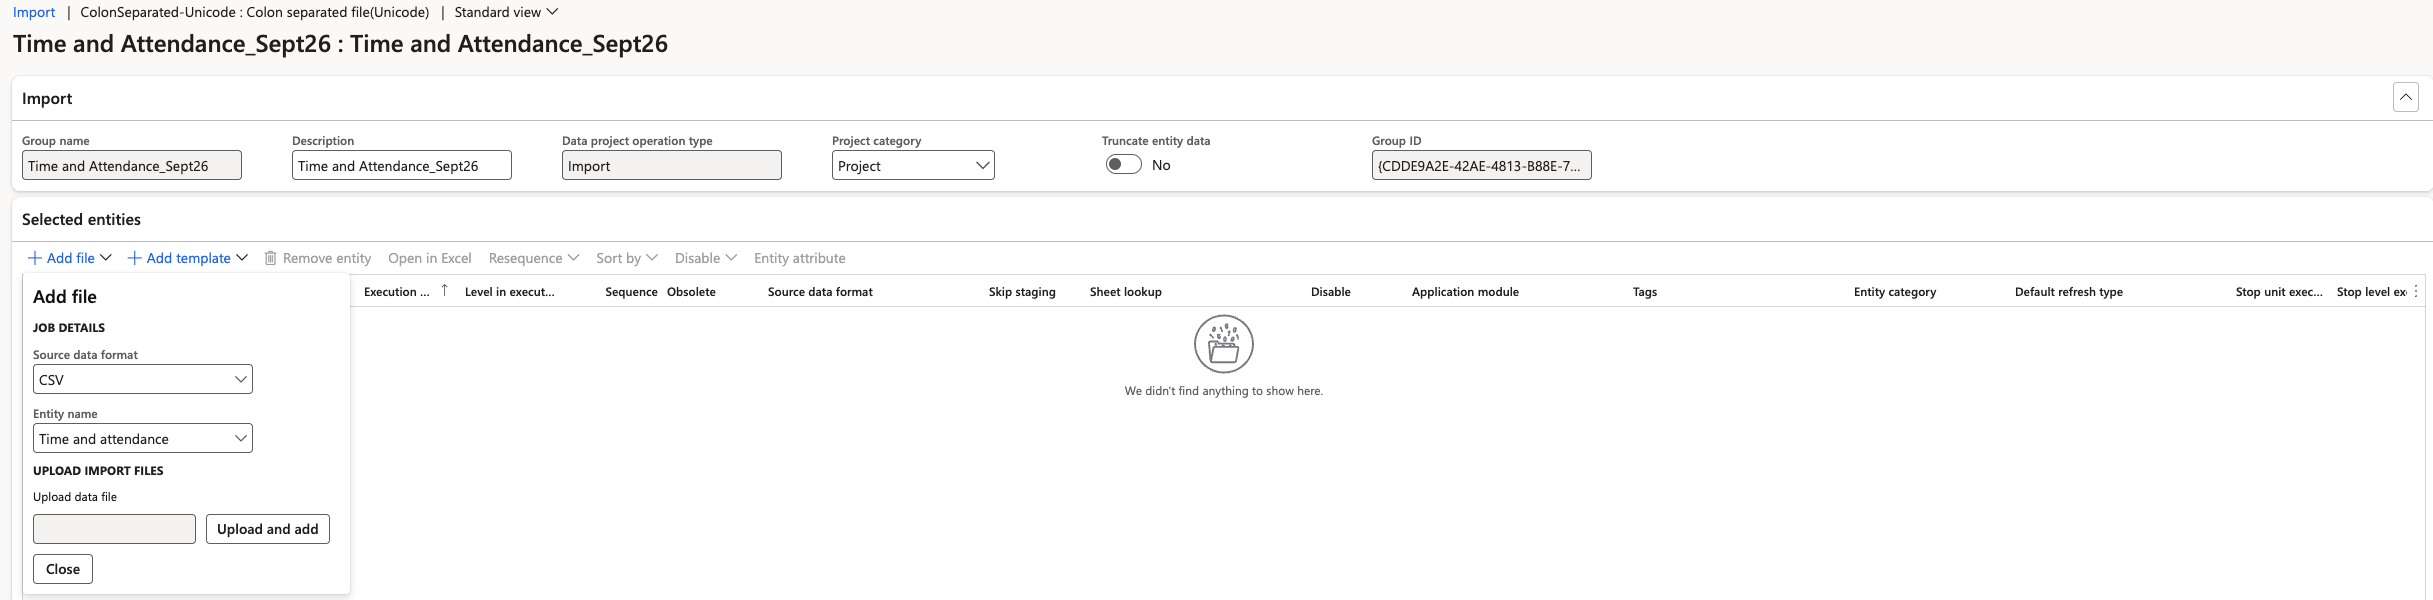Open the Disable toolbar dropdown
Viewport: 2433px width, 600px height.
click(706, 258)
